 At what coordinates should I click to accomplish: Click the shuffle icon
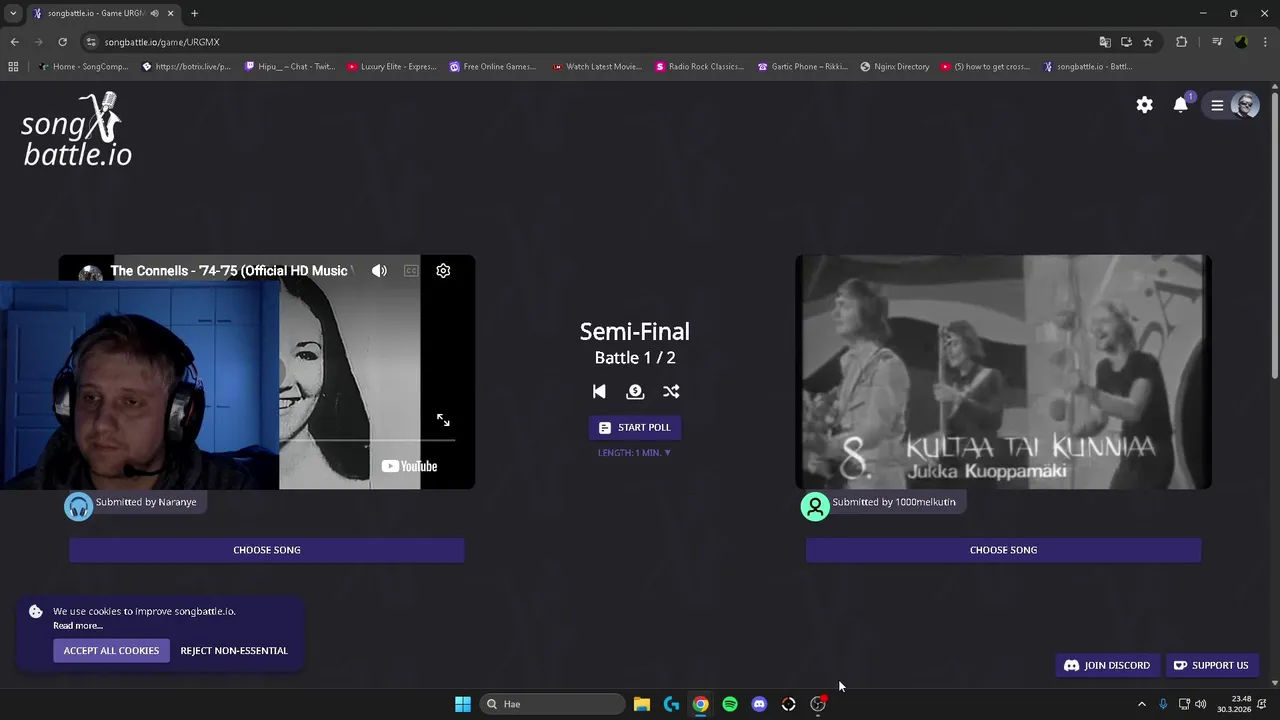coord(671,391)
